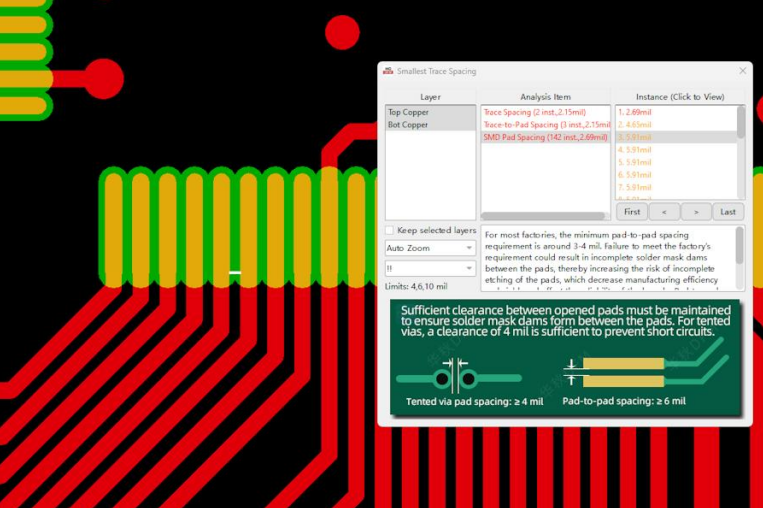Image resolution: width=763 pixels, height=508 pixels.
Task: Open the Auto Zoom dropdown
Action: (x=430, y=248)
